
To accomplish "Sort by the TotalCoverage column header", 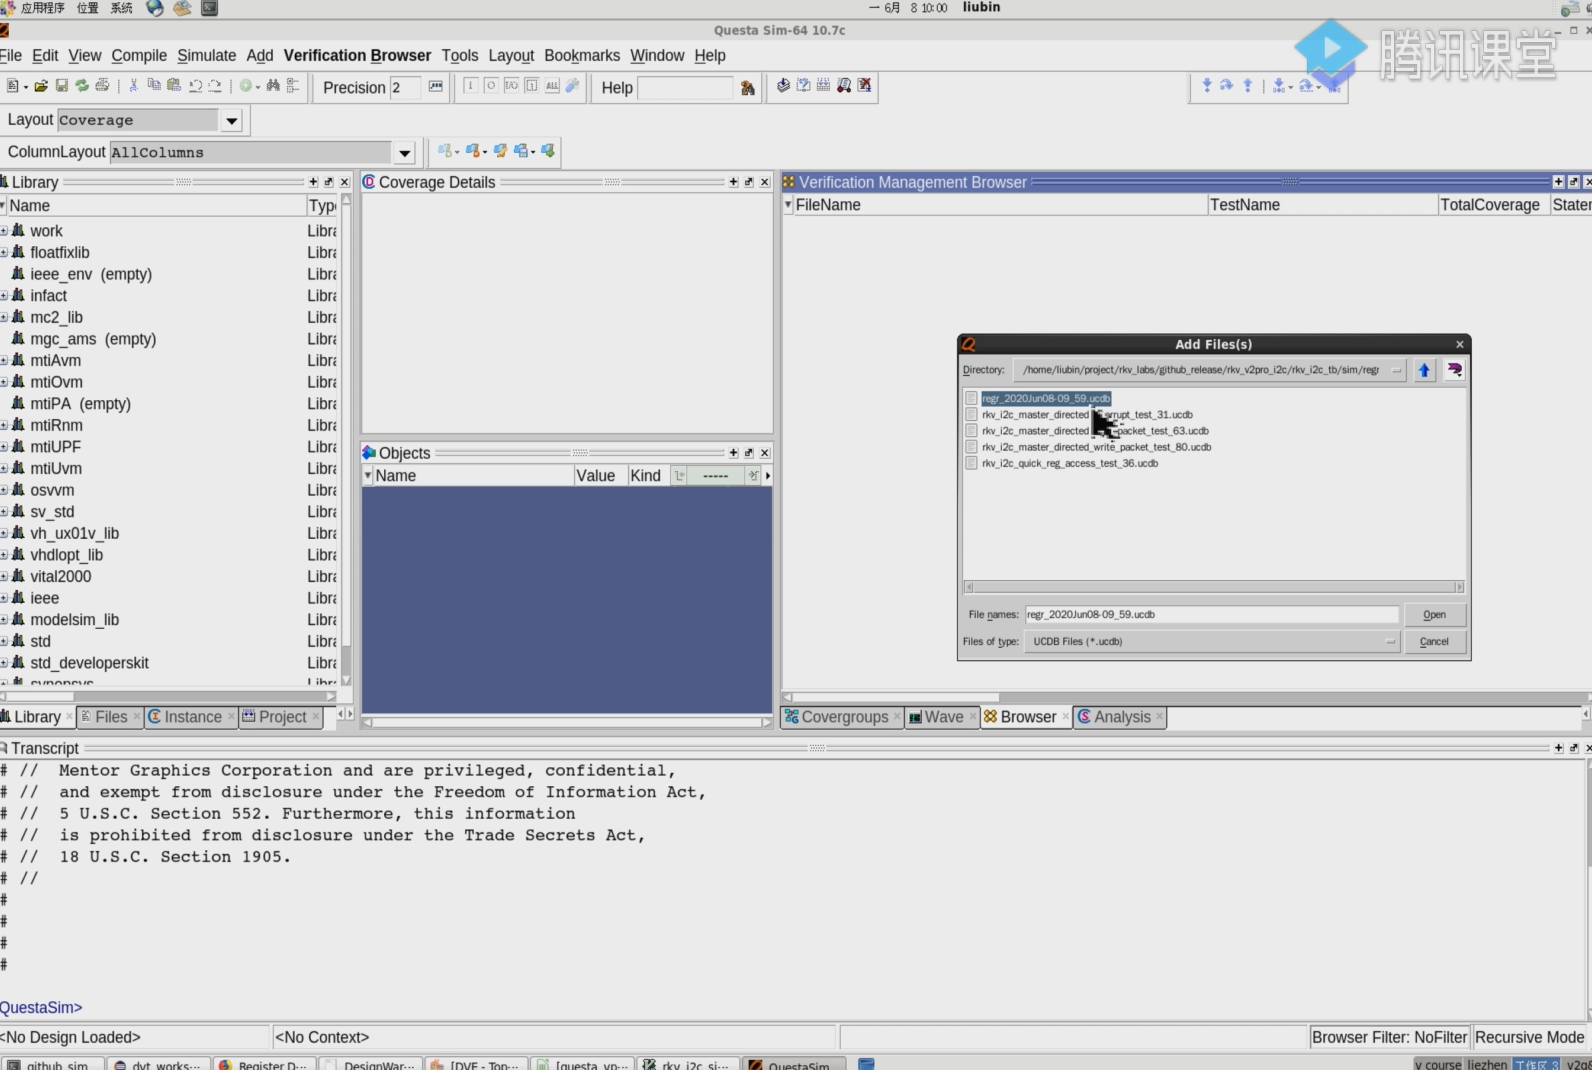I will tap(1490, 205).
